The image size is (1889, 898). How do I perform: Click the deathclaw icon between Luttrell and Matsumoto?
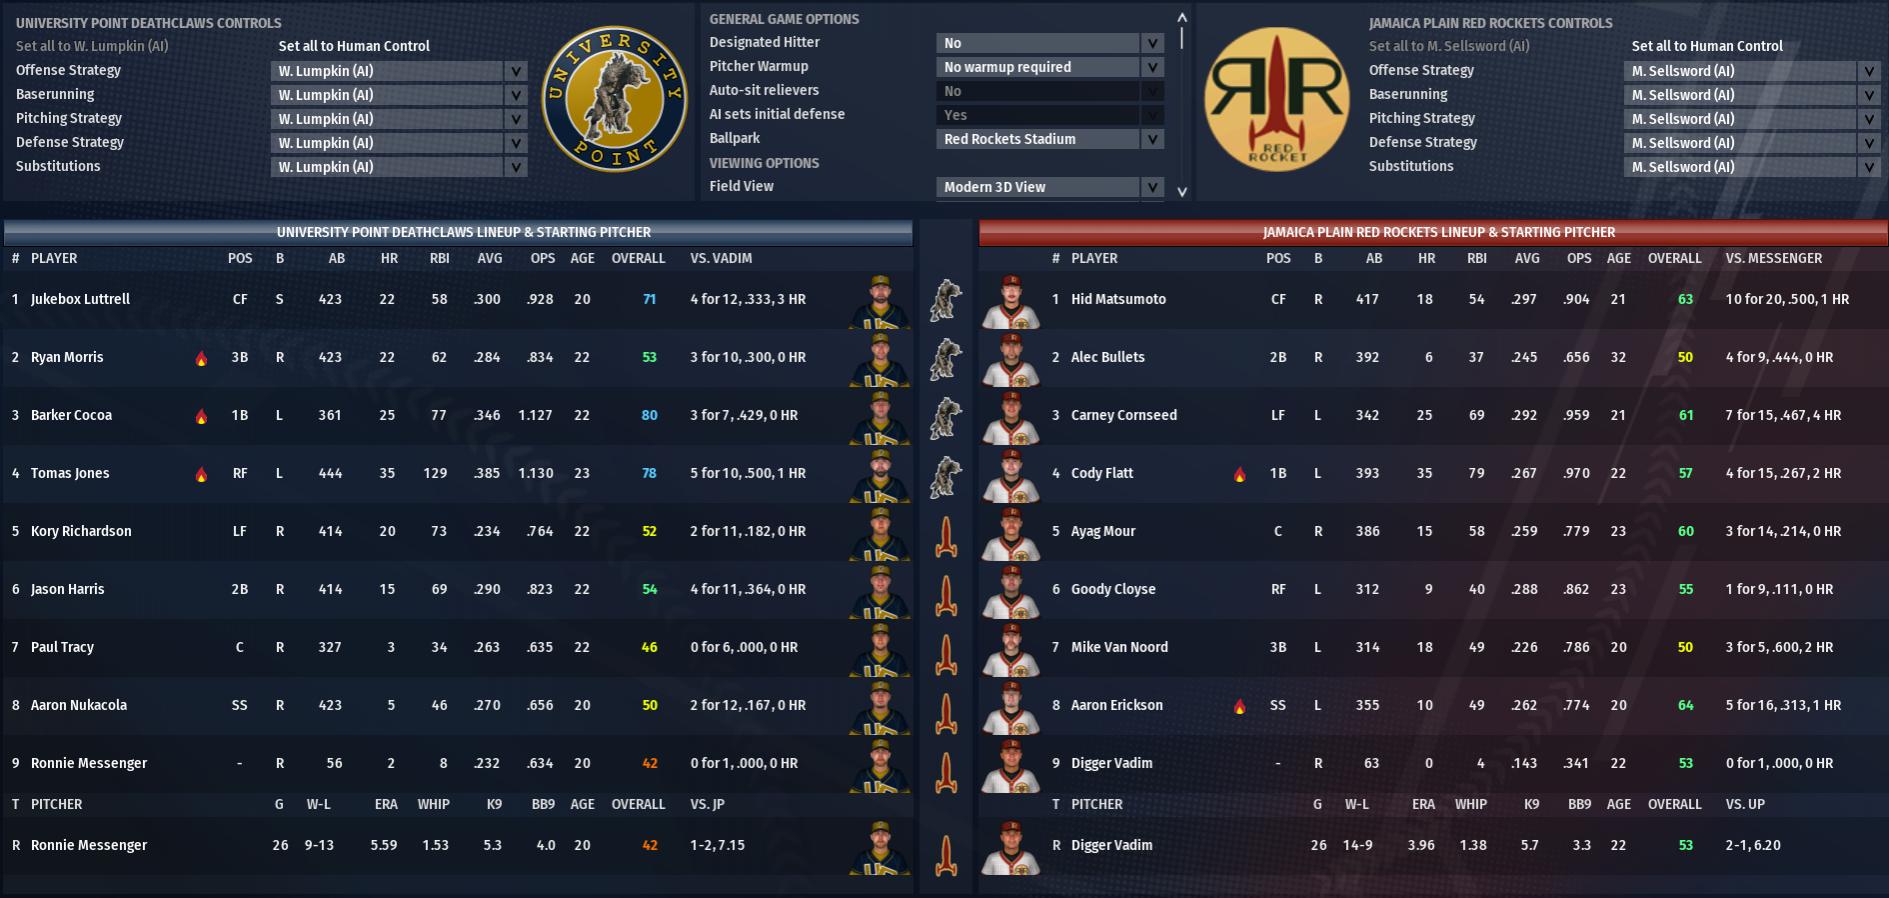(x=946, y=300)
